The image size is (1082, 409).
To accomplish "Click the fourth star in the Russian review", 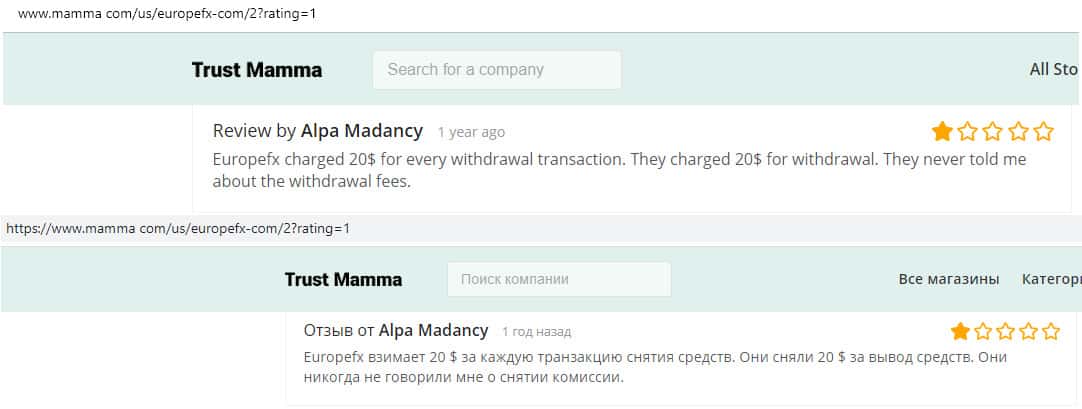I will pyautogui.click(x=1028, y=331).
